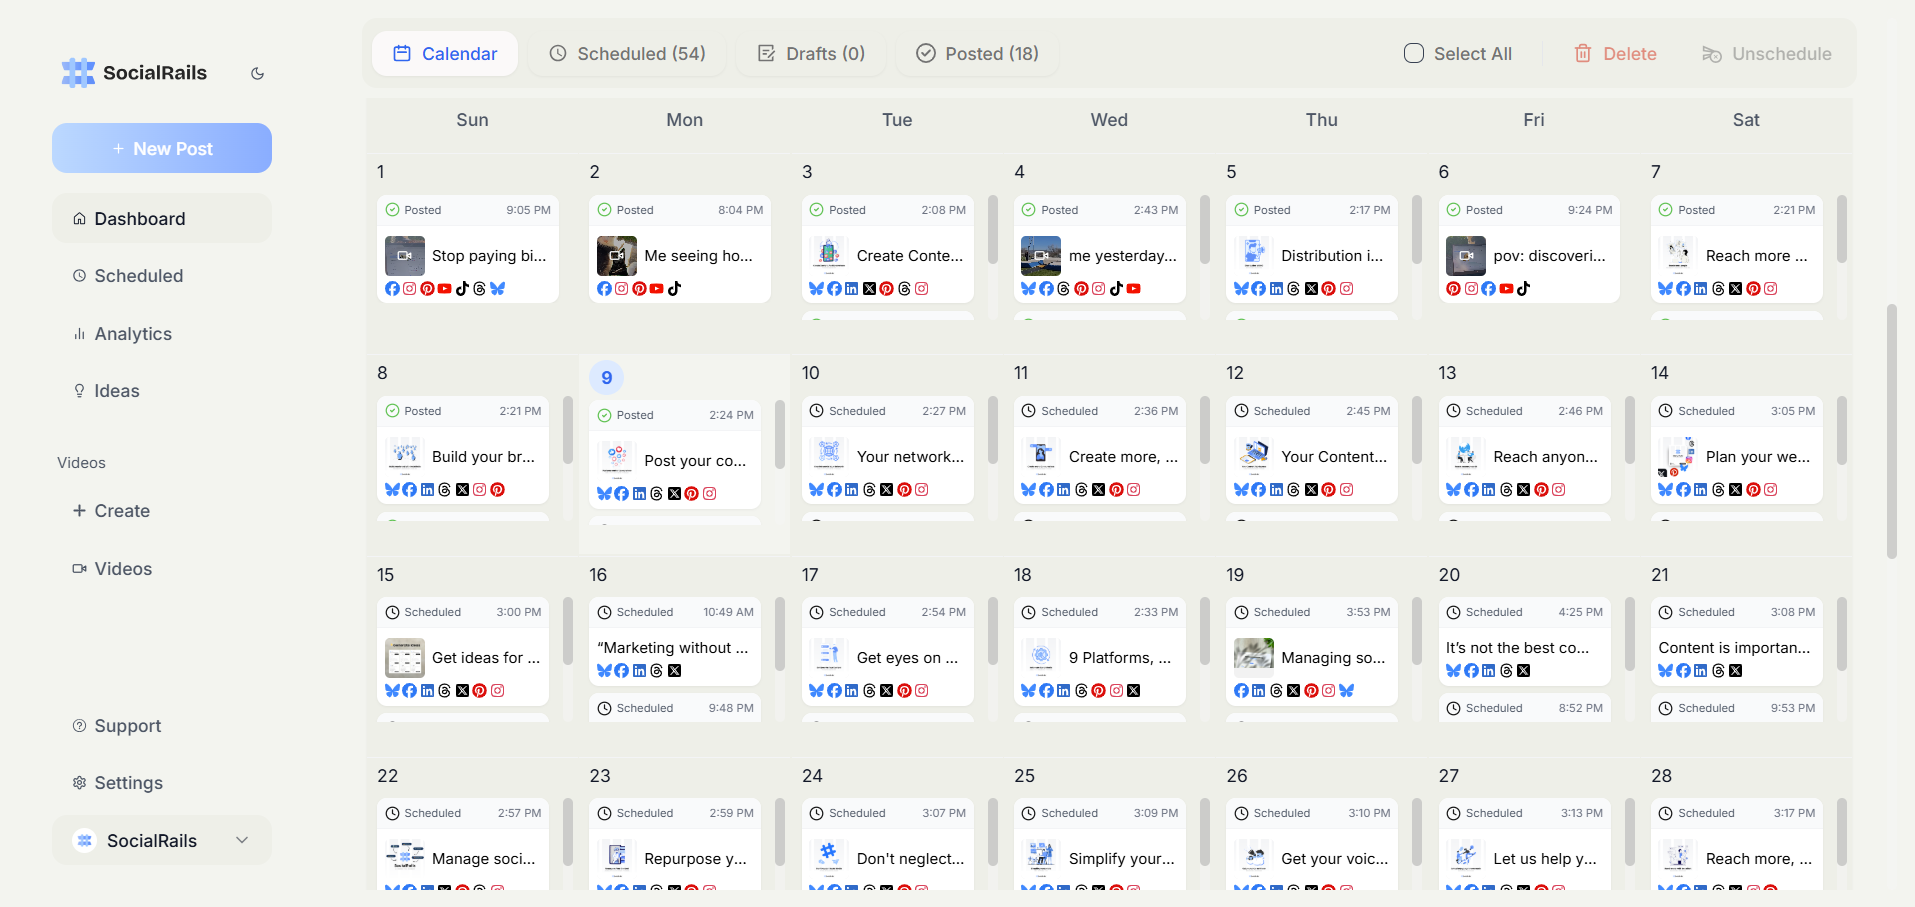Go to Dashboard in the sidebar
The image size is (1915, 907).
pyautogui.click(x=162, y=218)
